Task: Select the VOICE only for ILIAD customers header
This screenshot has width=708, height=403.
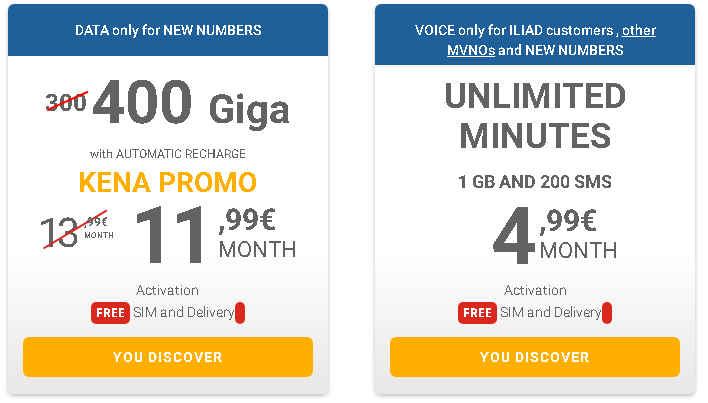Action: (535, 35)
